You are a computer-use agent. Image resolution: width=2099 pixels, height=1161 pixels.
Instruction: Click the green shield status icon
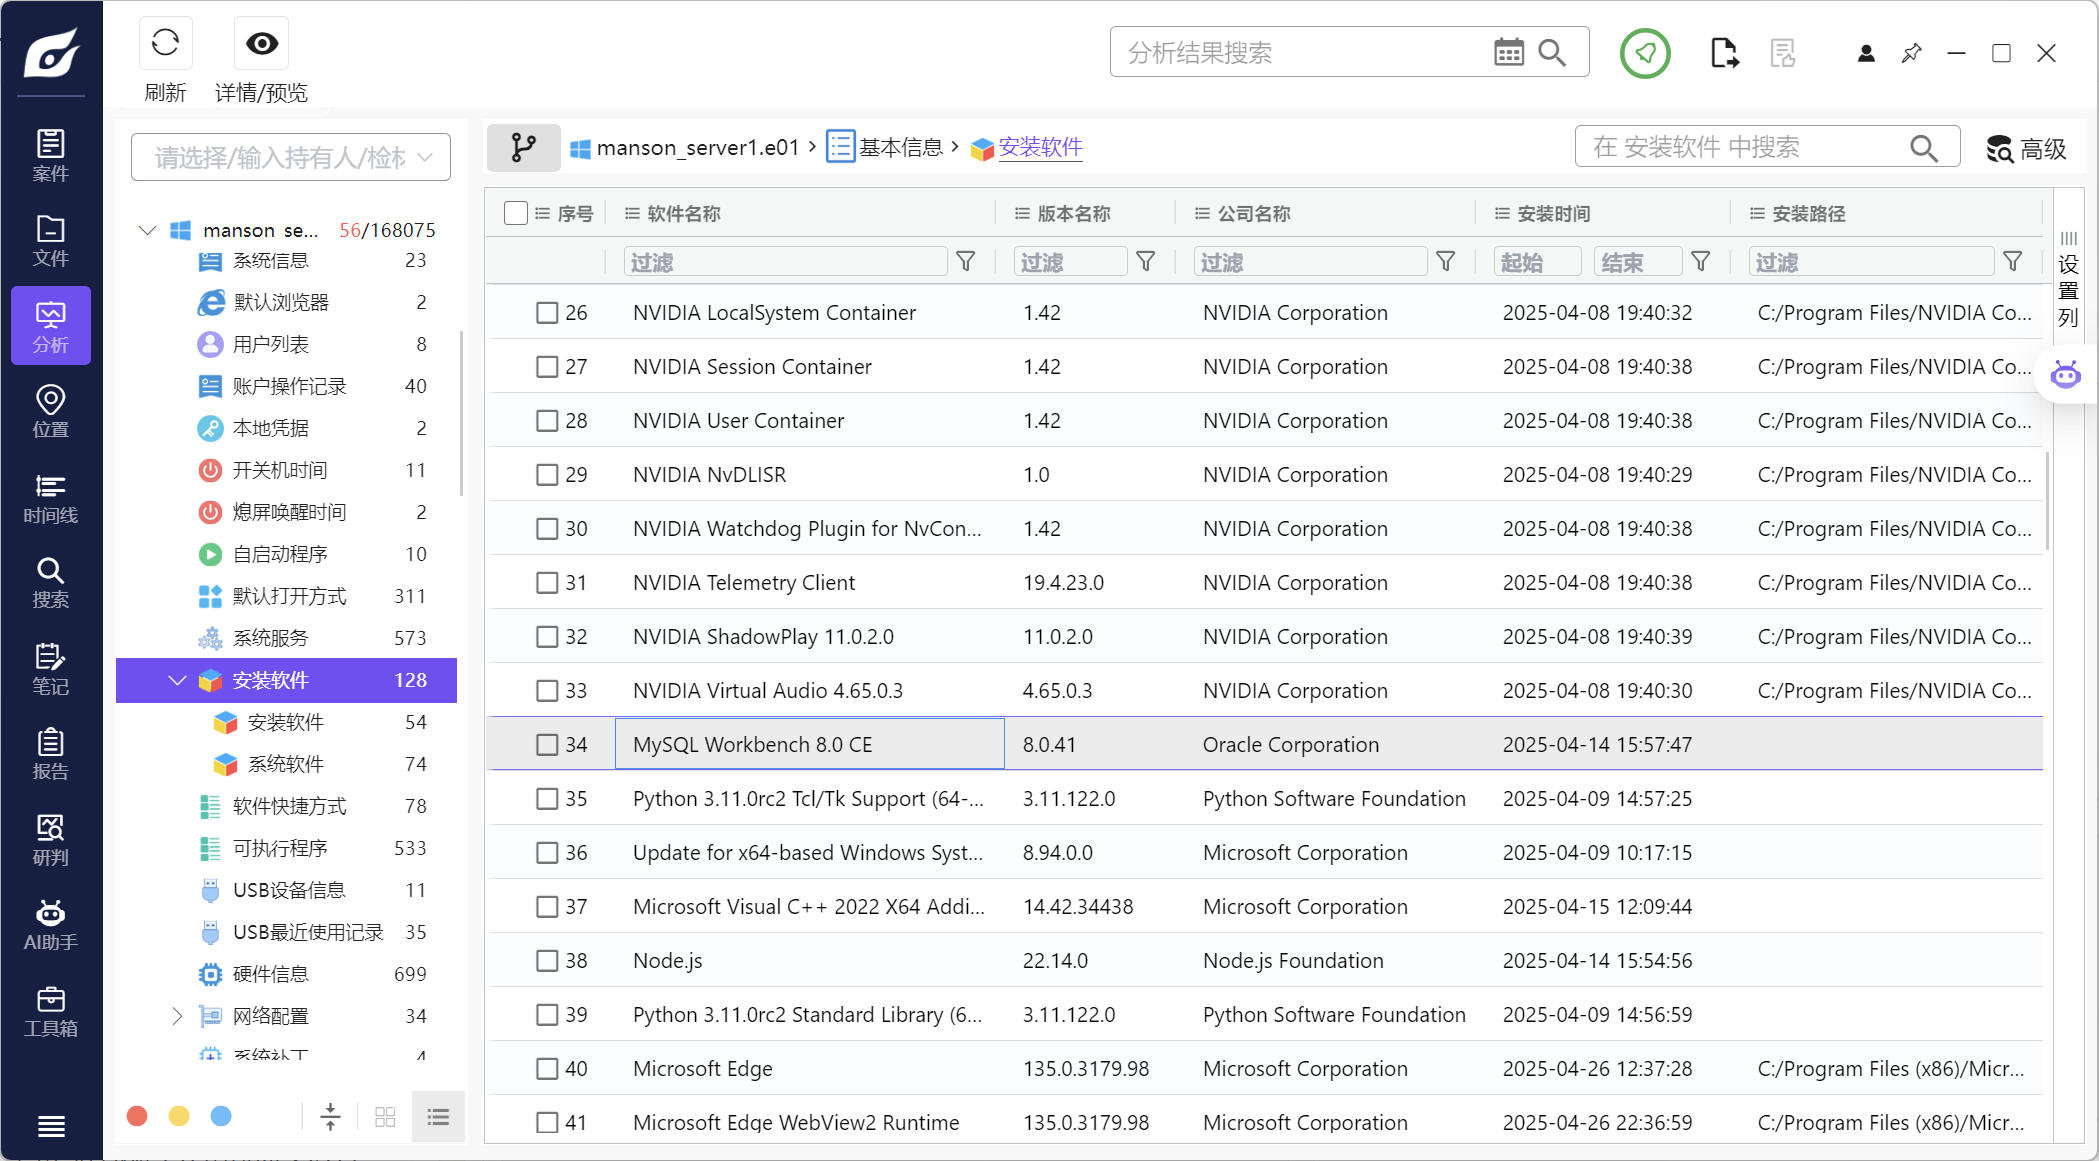click(1644, 52)
